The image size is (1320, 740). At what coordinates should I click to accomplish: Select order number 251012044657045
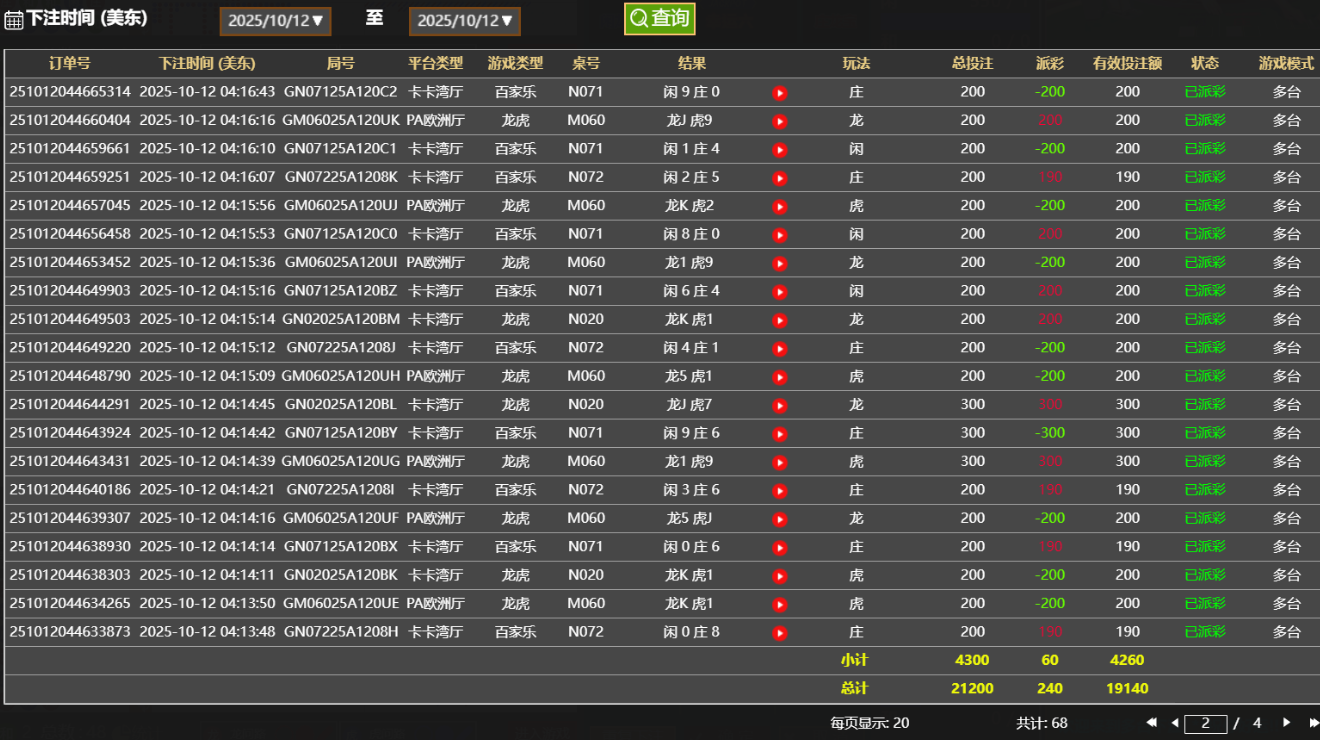pyautogui.click(x=70, y=206)
